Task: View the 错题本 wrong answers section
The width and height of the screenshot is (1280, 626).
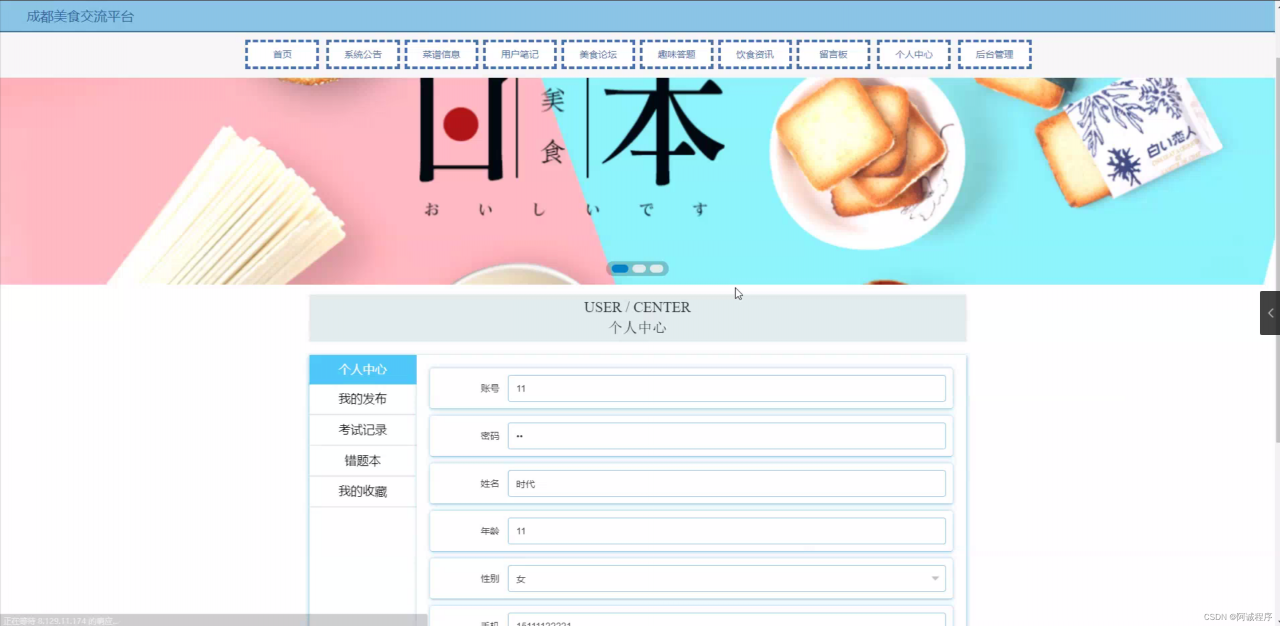Action: [x=362, y=460]
